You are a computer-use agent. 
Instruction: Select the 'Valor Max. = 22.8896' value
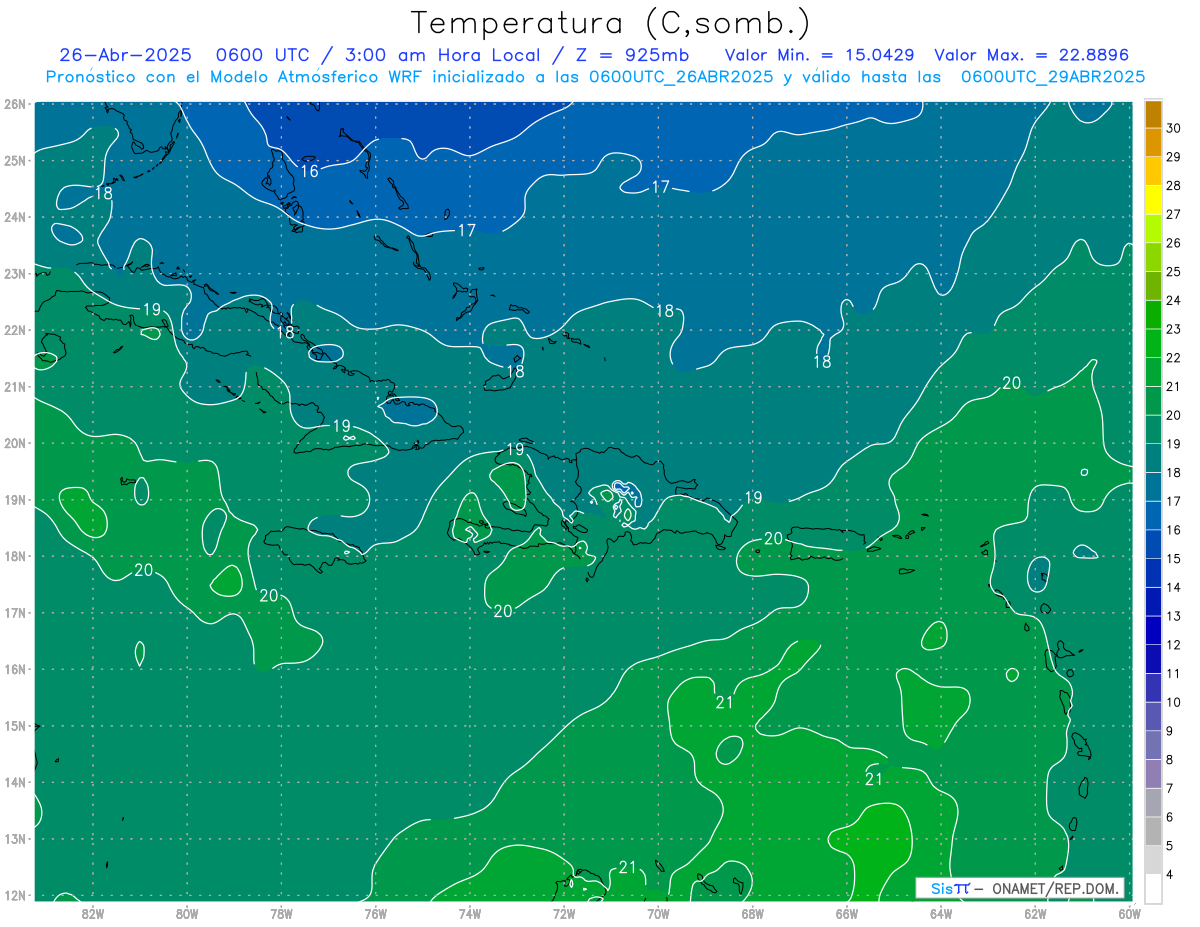1032,55
